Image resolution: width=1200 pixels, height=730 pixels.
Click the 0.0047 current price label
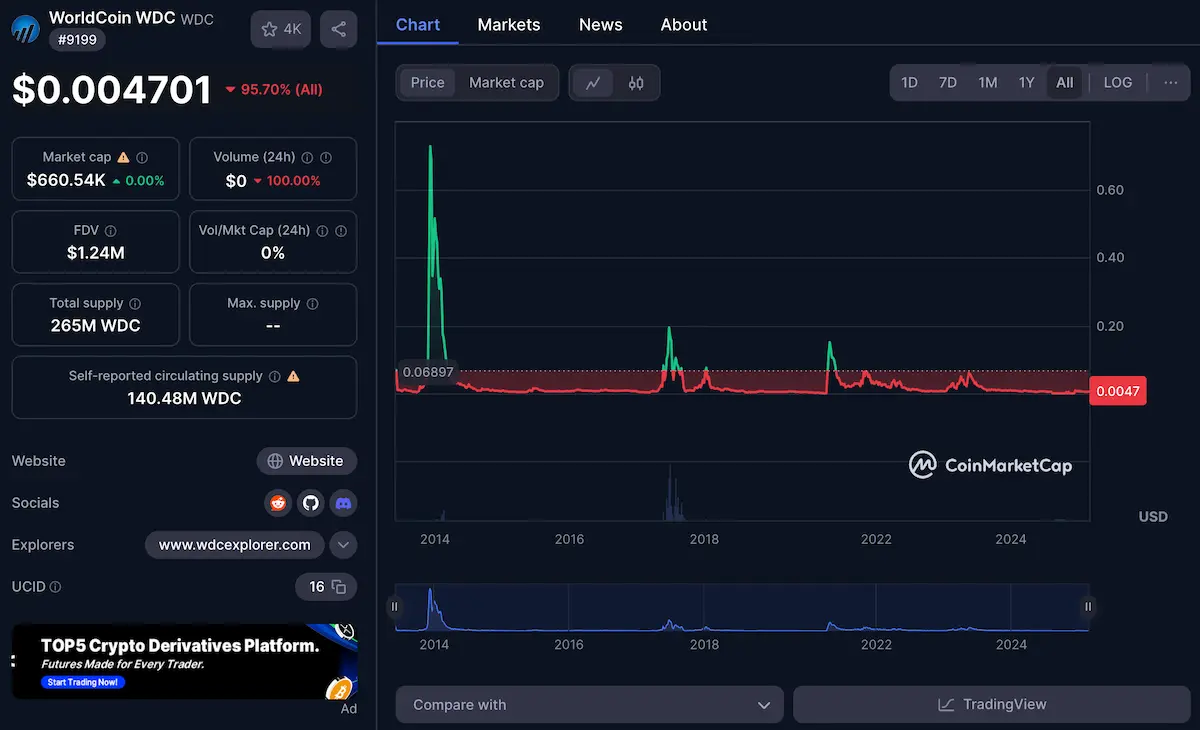[1118, 391]
